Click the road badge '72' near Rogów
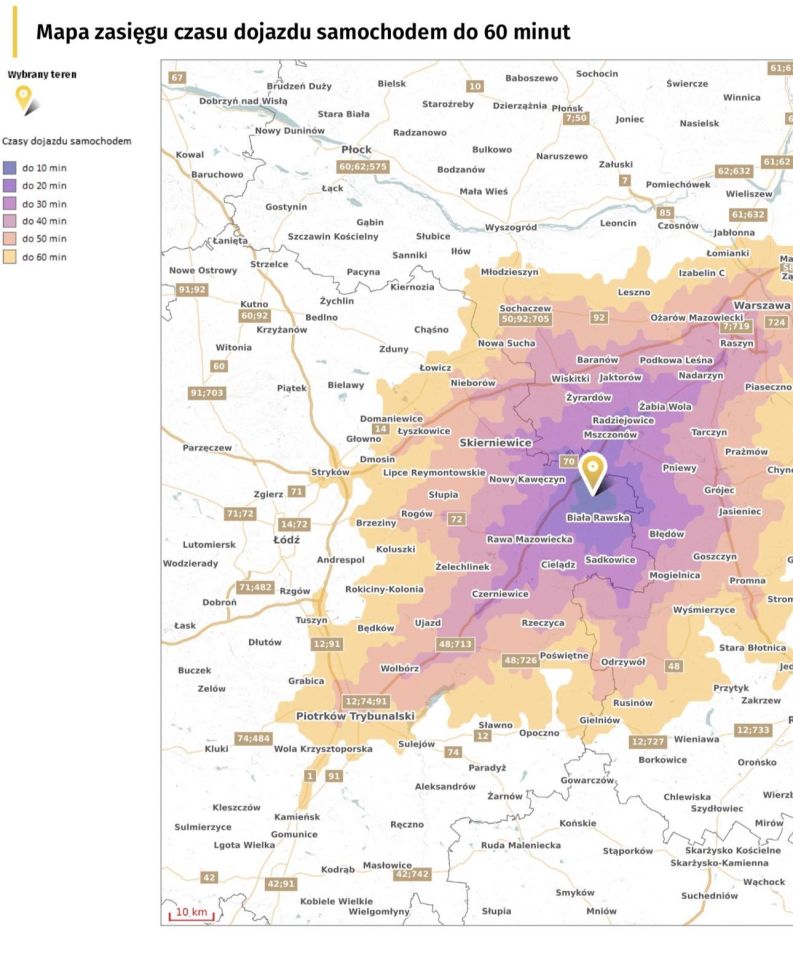The image size is (793, 960). [x=456, y=519]
